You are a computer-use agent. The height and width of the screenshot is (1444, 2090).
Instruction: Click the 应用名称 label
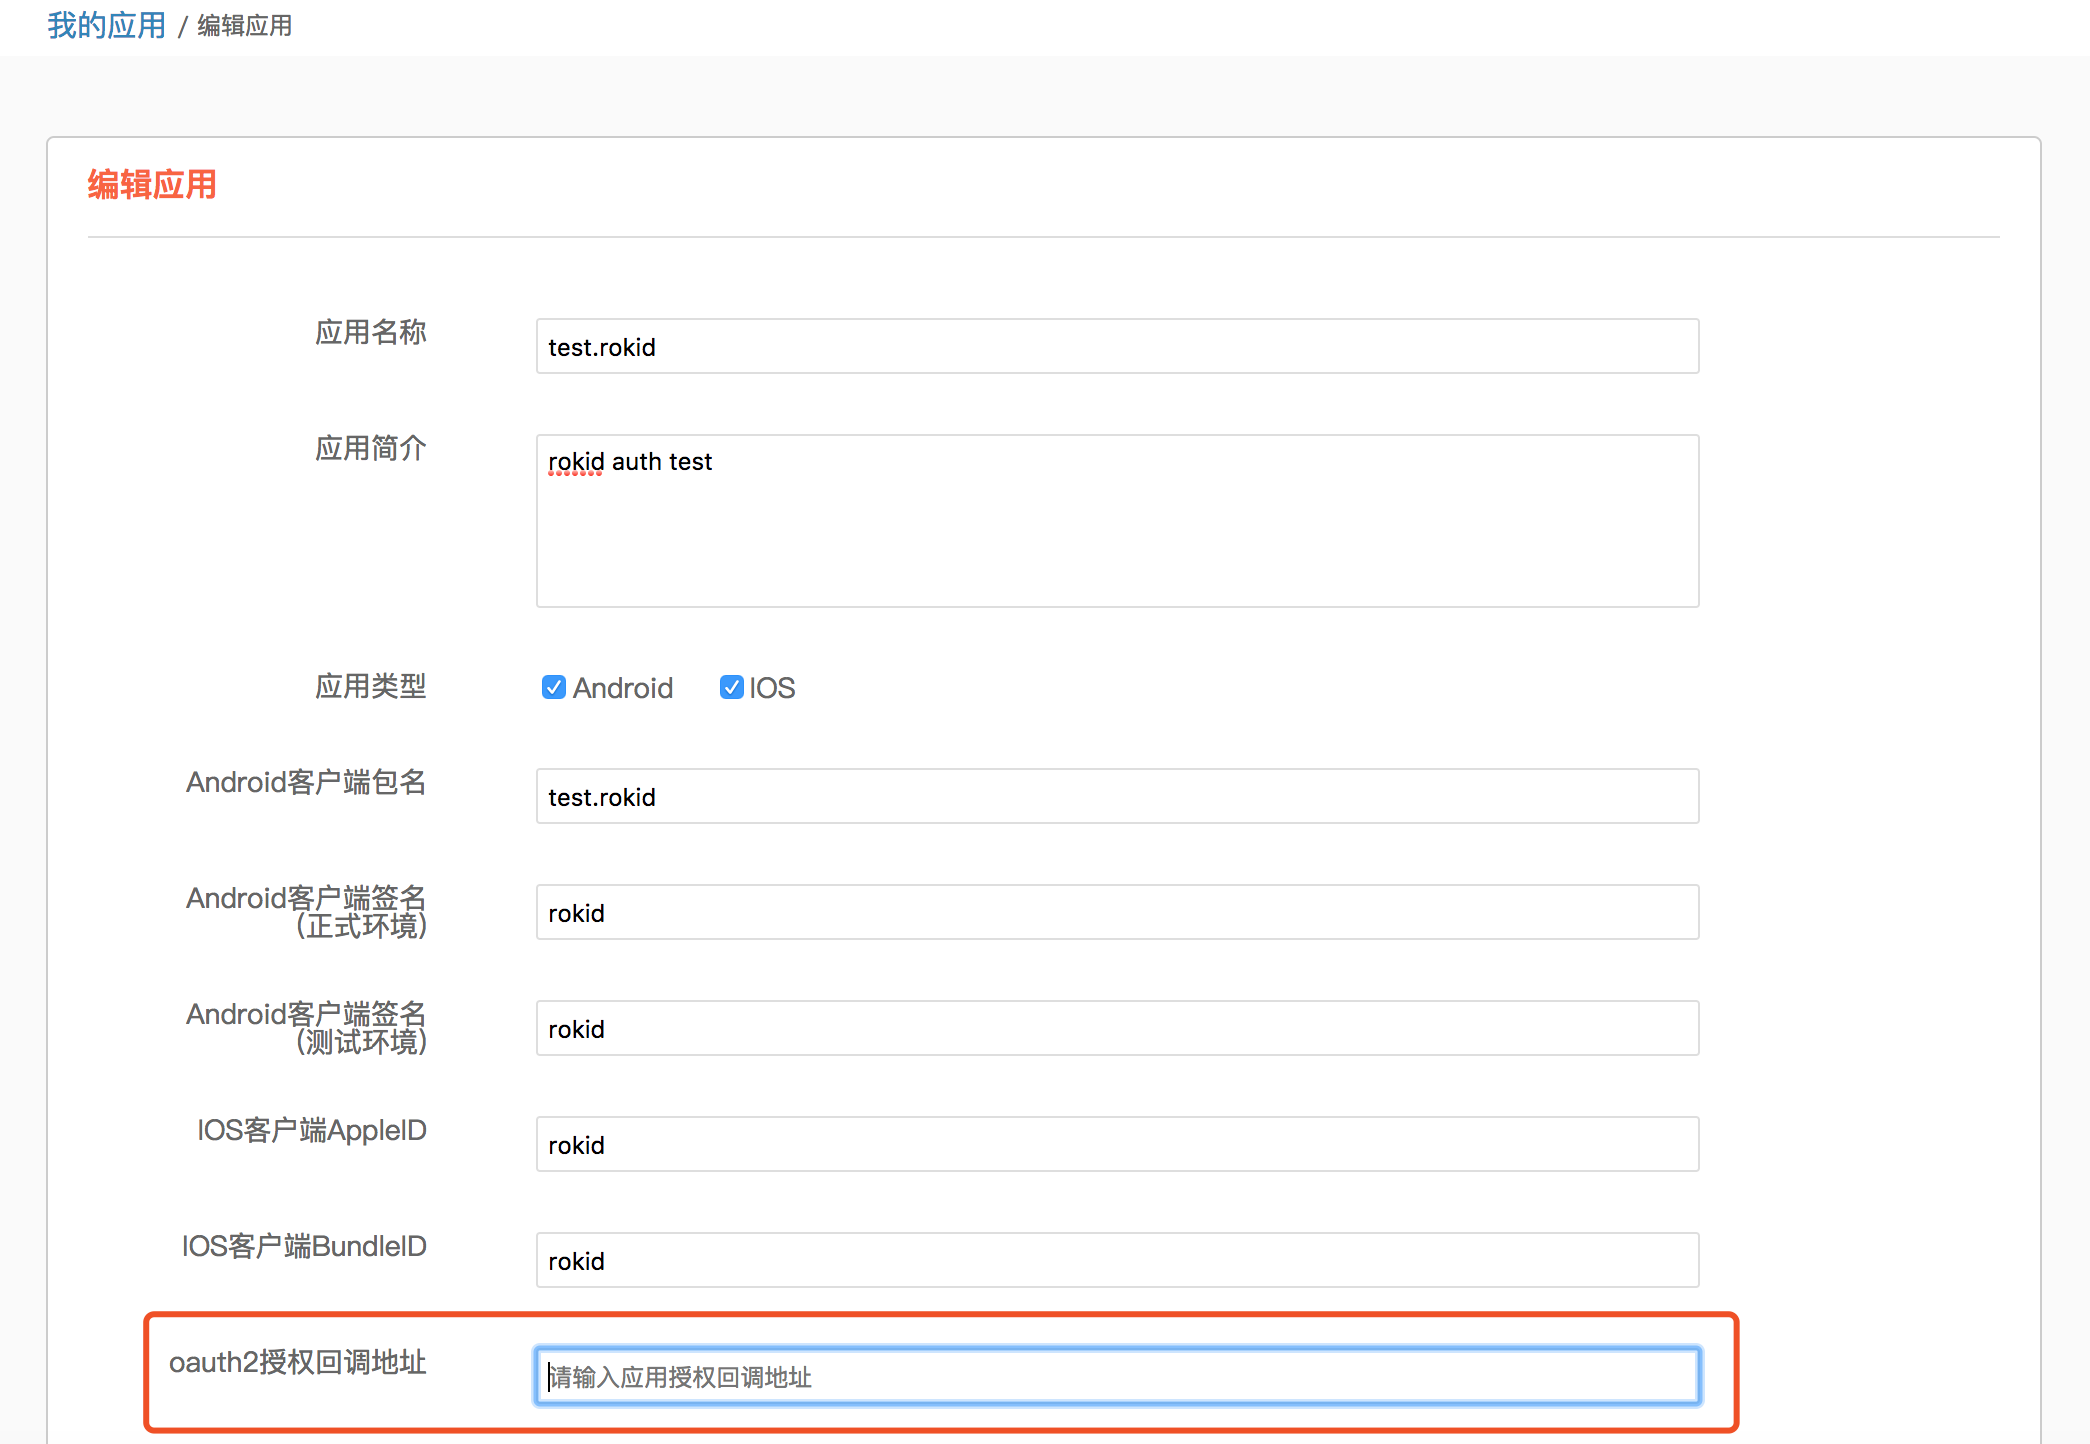[x=370, y=332]
